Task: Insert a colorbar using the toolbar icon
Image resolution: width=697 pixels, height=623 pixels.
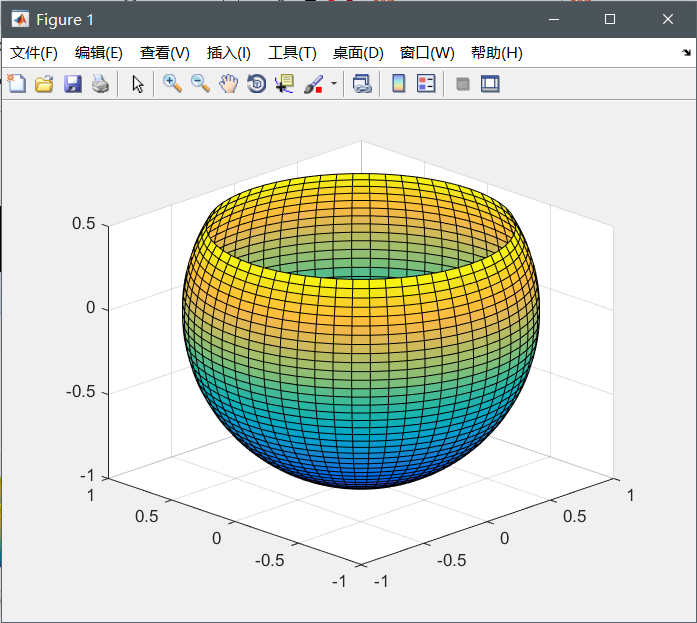Action: coord(399,84)
